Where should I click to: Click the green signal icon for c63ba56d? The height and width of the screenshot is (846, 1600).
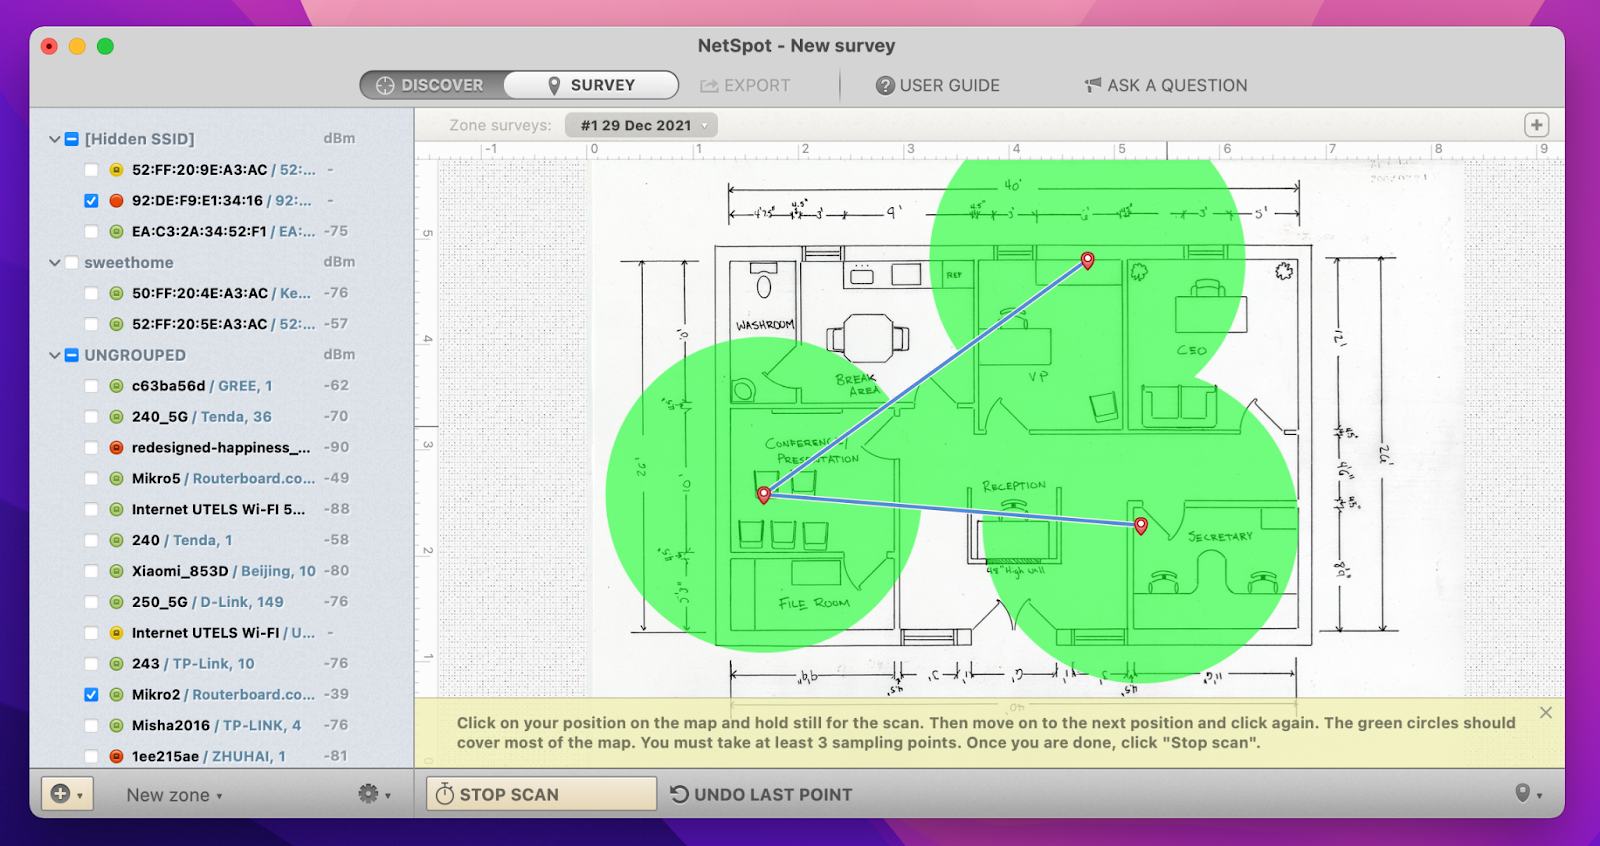[x=116, y=386]
